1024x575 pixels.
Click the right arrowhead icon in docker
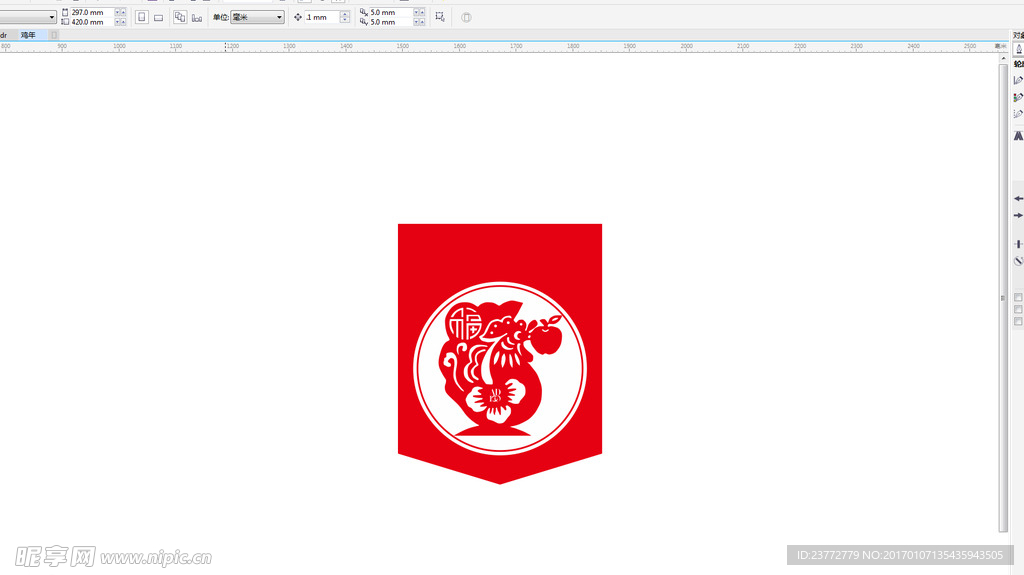1018,215
